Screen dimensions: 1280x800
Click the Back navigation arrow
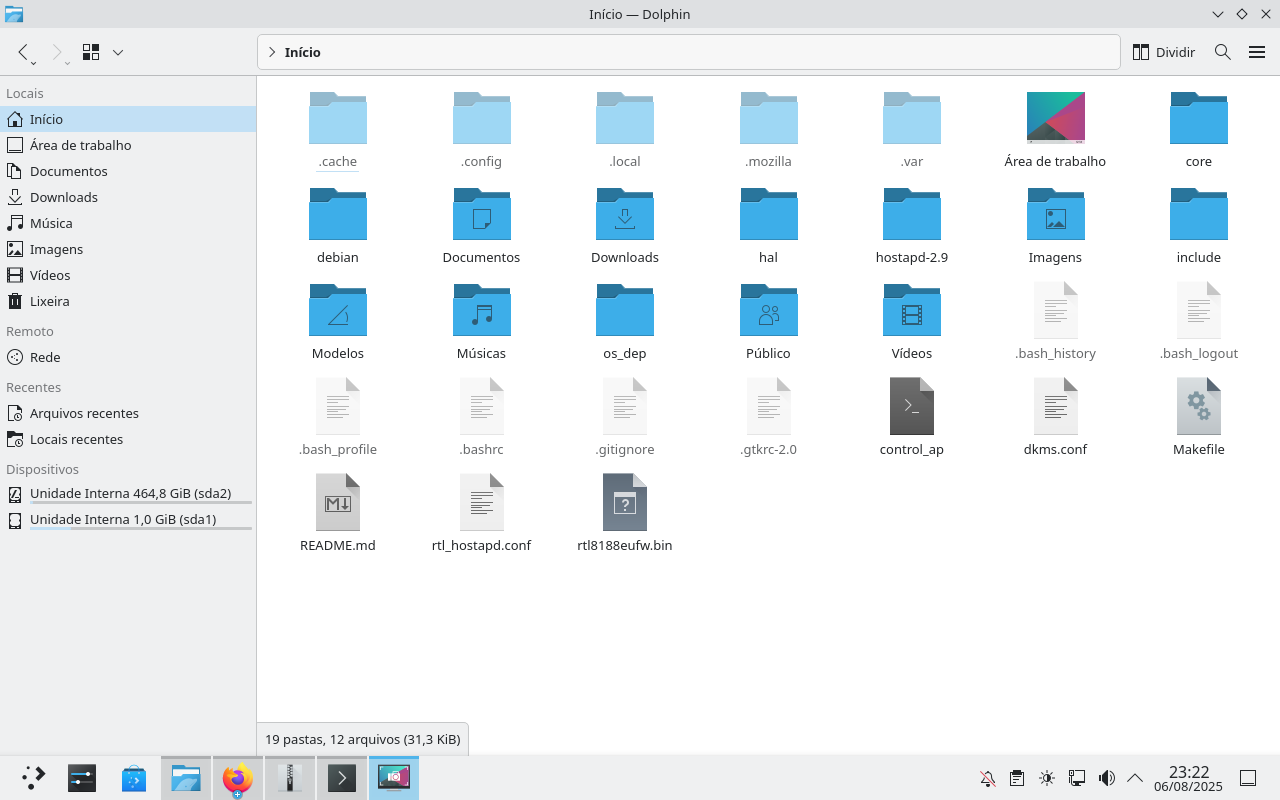point(24,52)
